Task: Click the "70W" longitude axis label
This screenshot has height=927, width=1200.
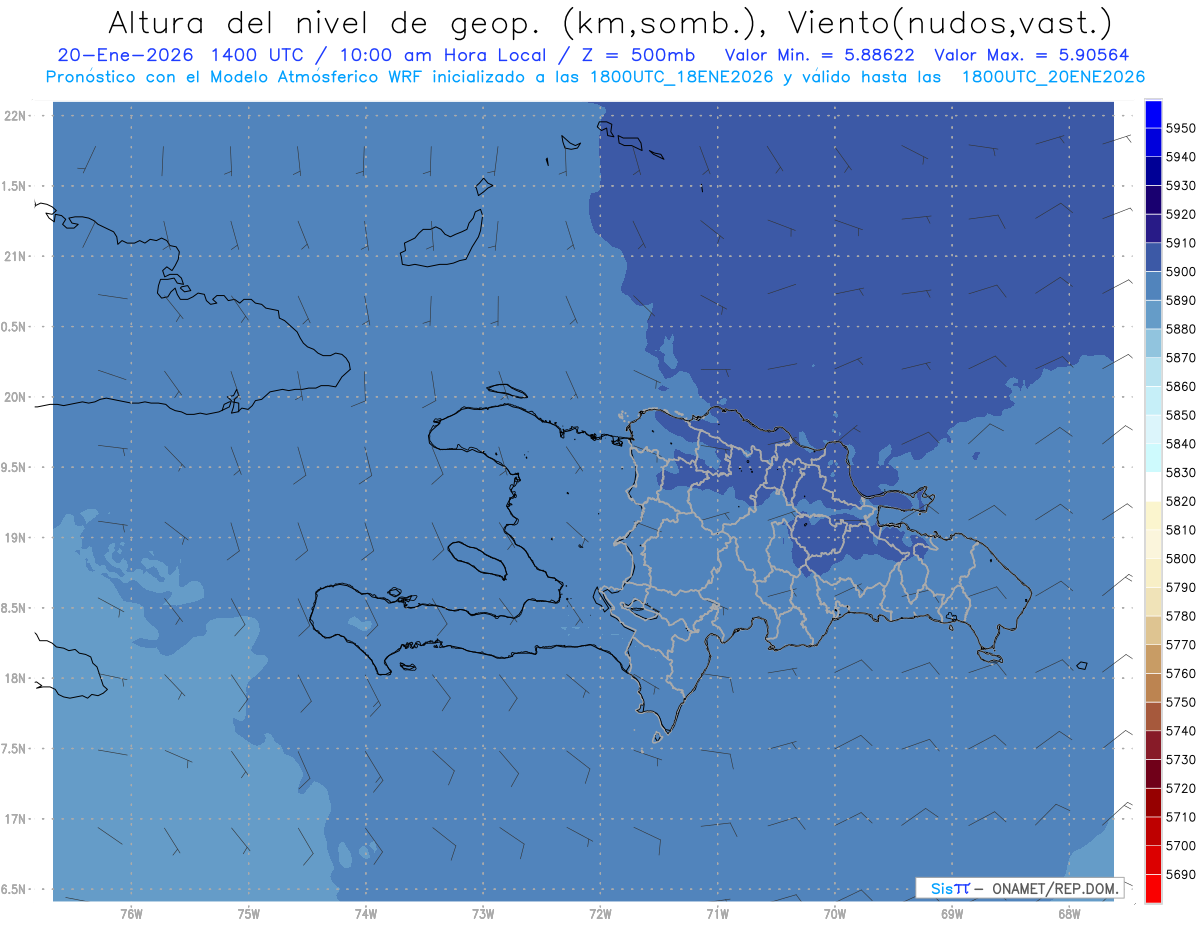Action: tap(835, 913)
